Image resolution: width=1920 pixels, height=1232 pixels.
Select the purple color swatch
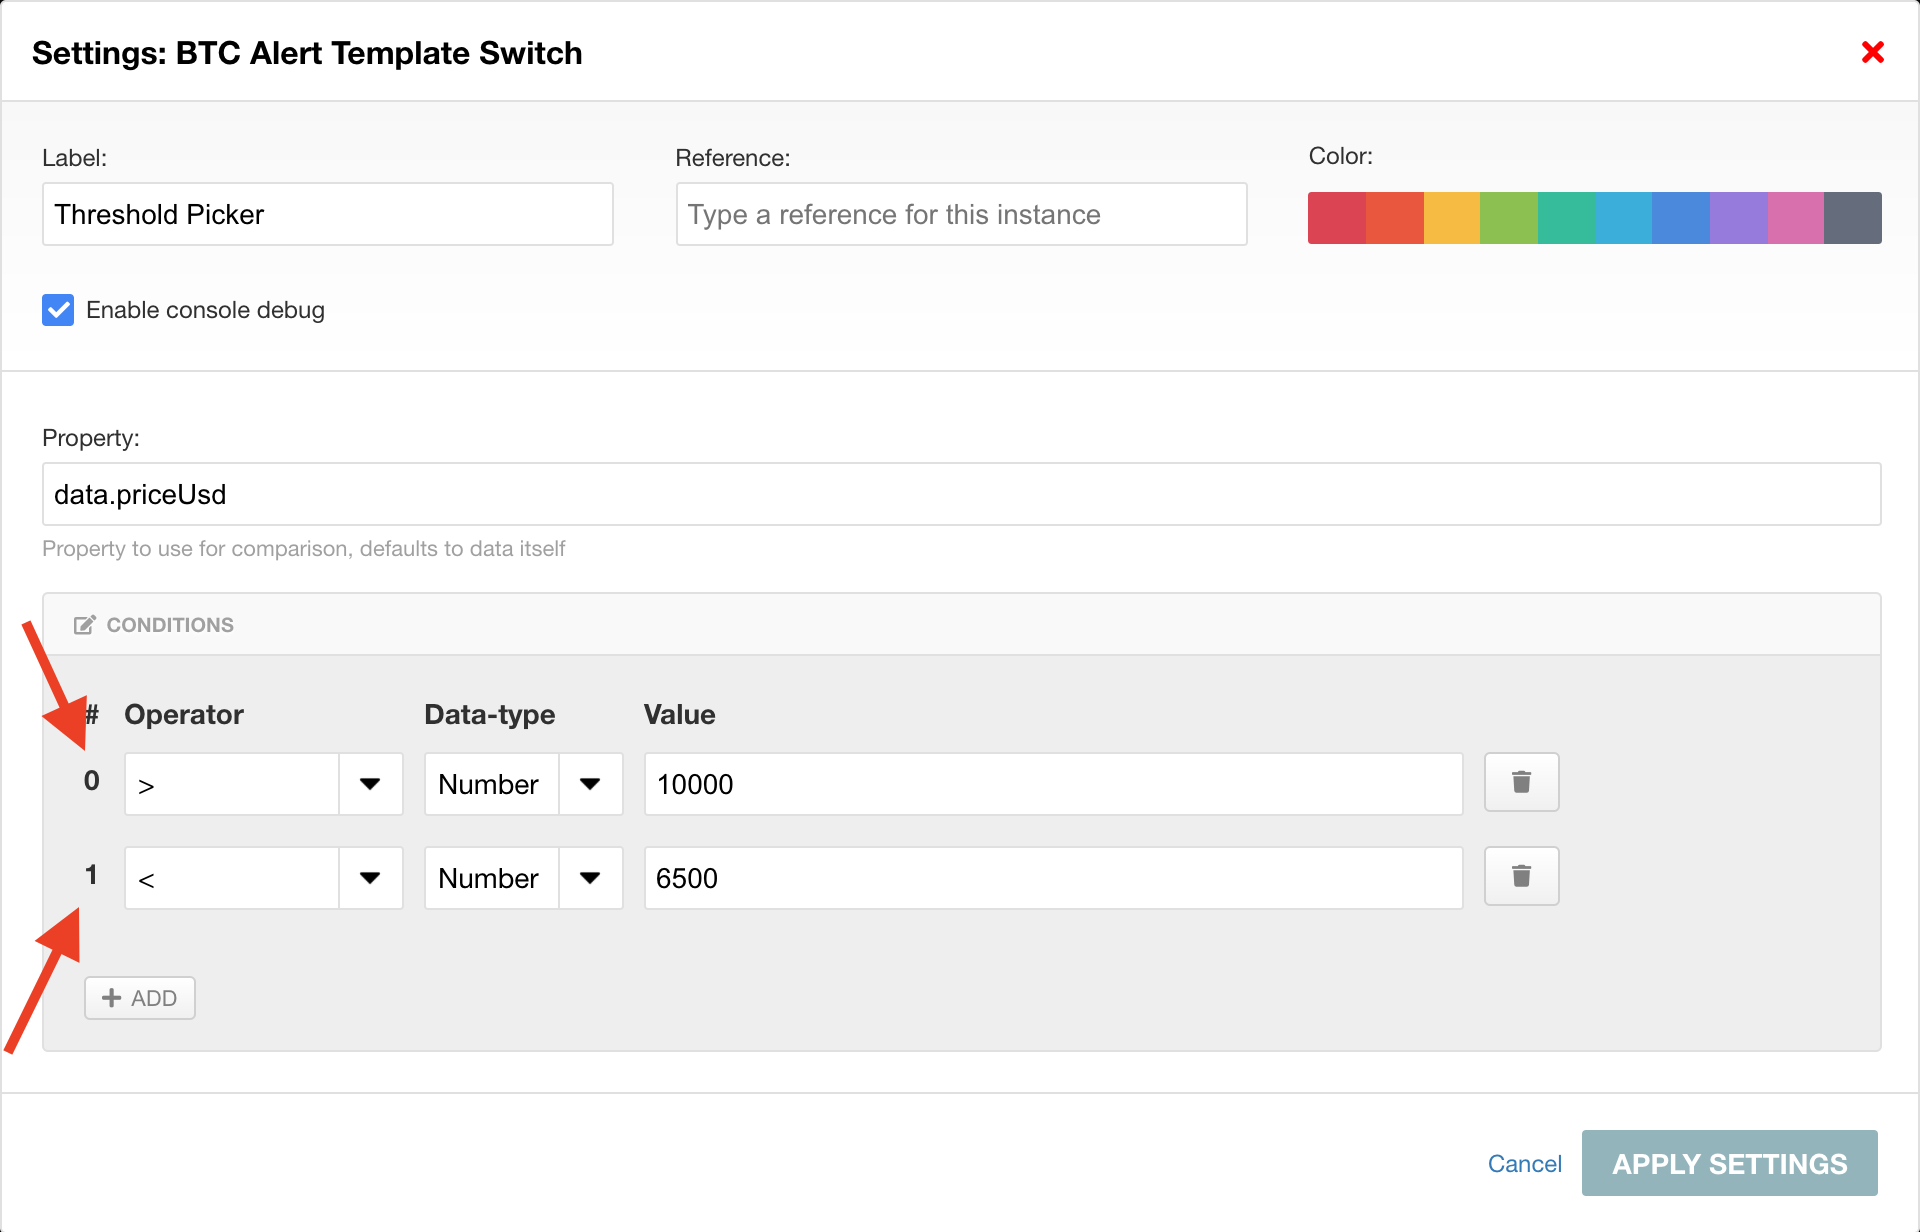tap(1738, 218)
